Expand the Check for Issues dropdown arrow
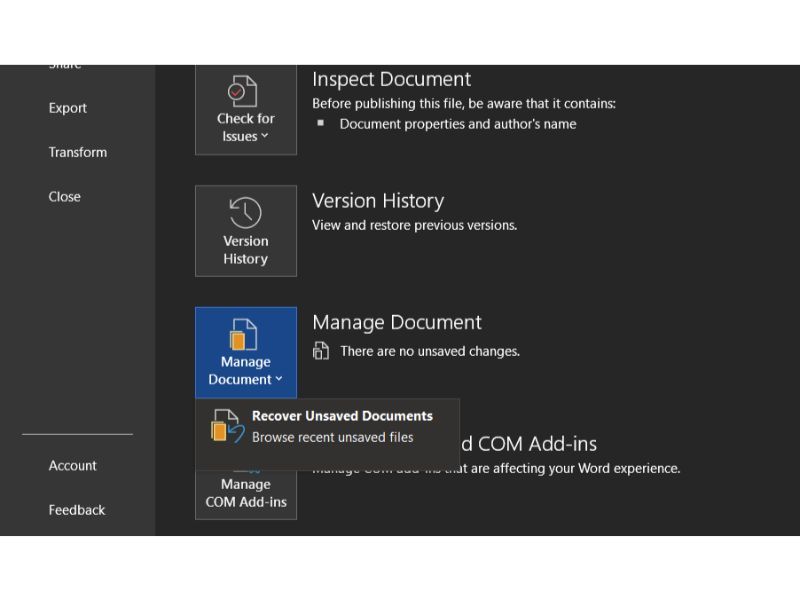Screen dimensions: 800x600 [265, 137]
